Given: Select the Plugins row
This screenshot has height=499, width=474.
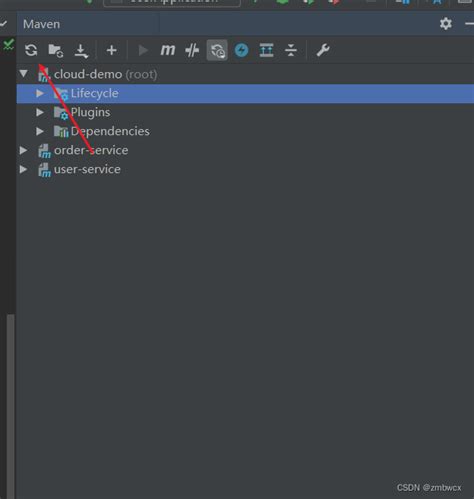Looking at the screenshot, I should pyautogui.click(x=245, y=112).
